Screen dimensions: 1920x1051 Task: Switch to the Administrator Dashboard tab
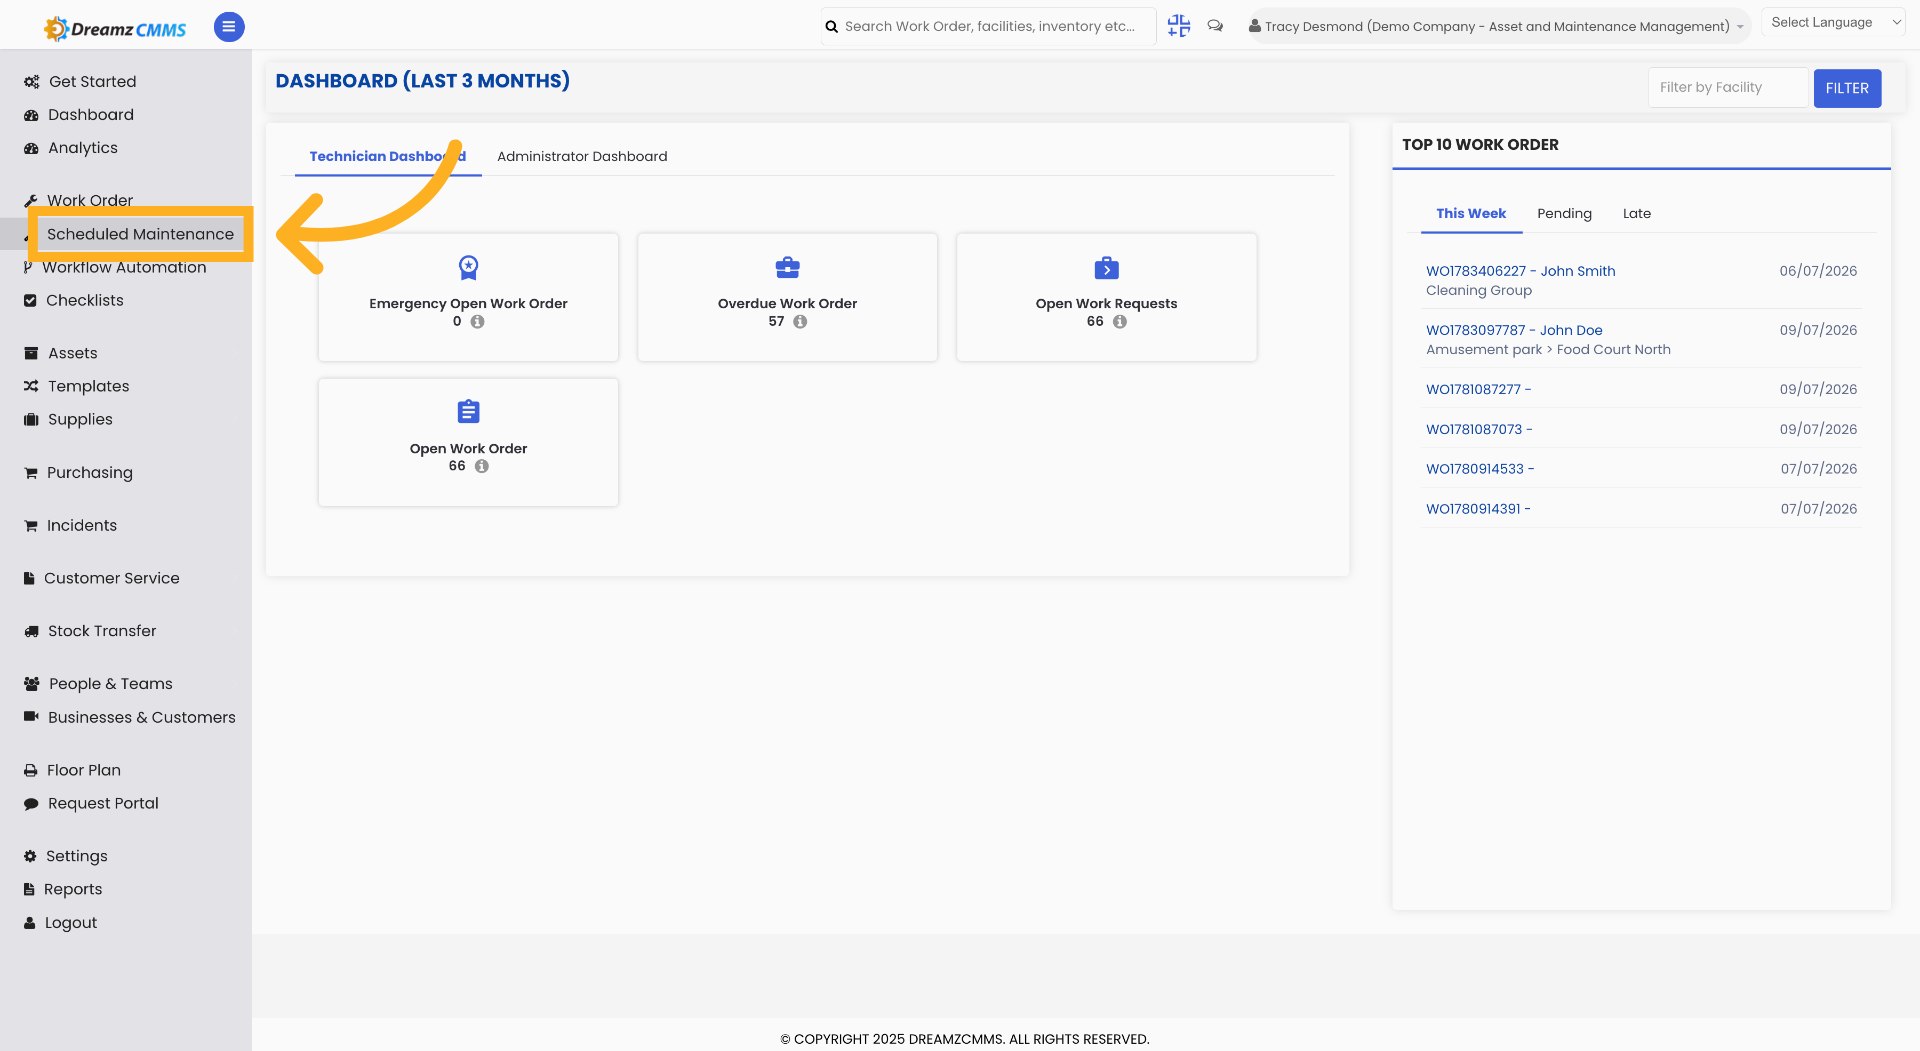(582, 156)
